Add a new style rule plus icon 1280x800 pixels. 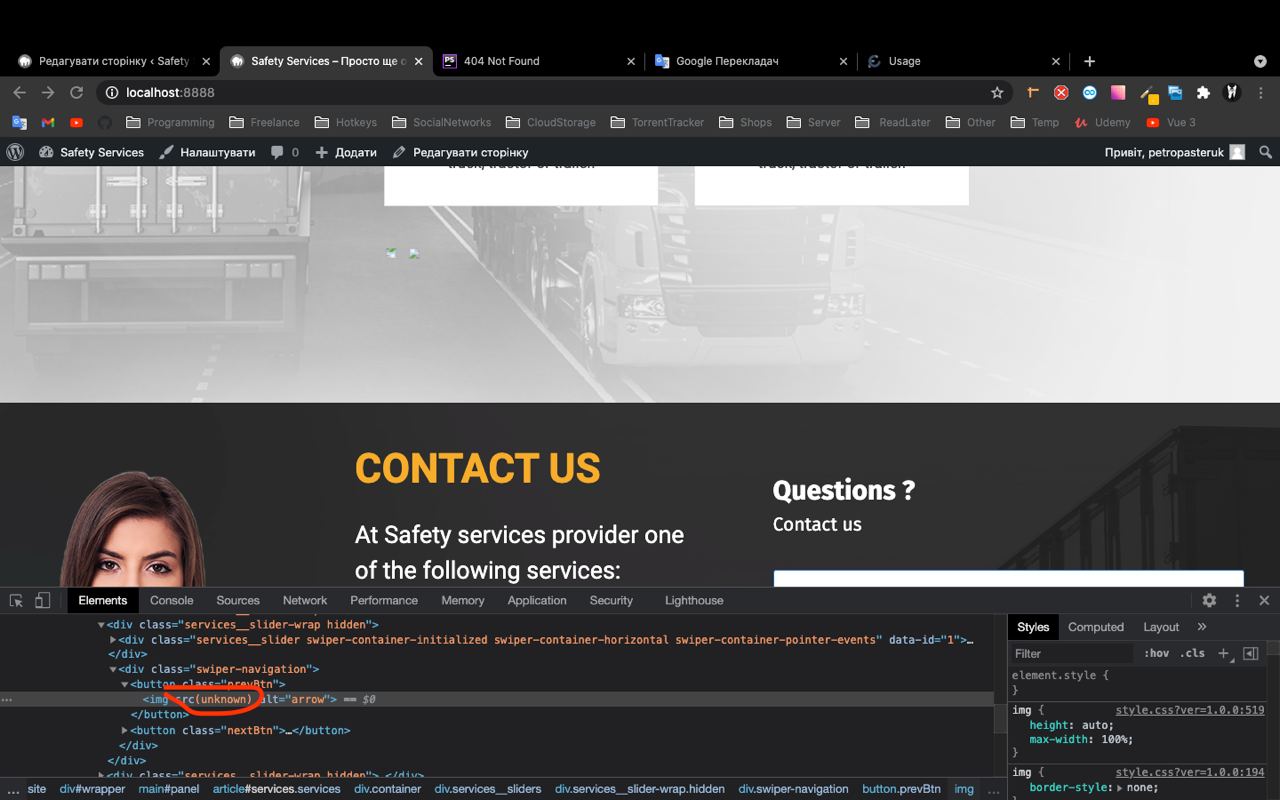(1223, 653)
